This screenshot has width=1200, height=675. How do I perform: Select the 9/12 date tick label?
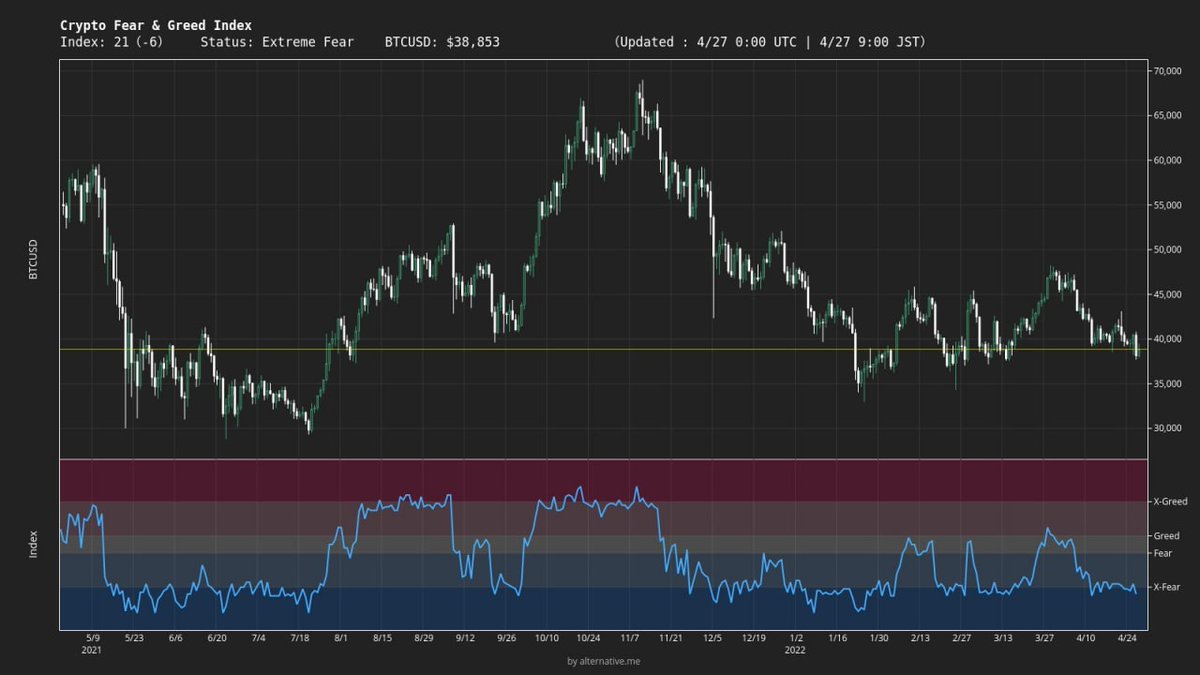click(464, 637)
